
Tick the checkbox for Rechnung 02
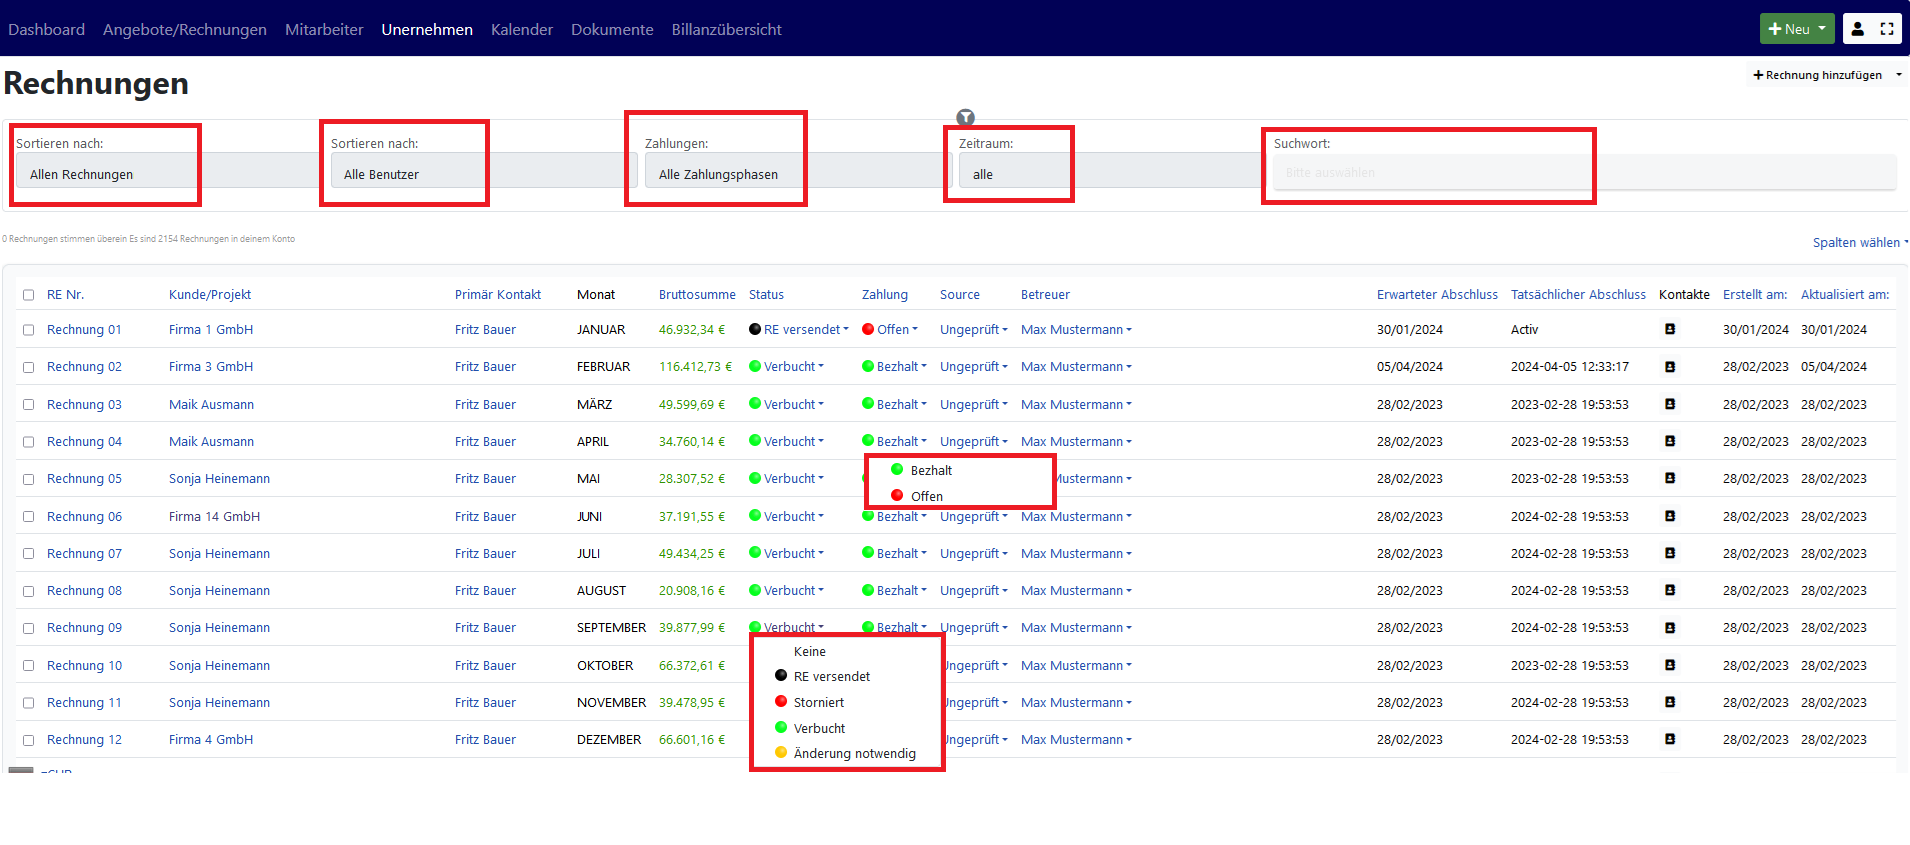28,367
